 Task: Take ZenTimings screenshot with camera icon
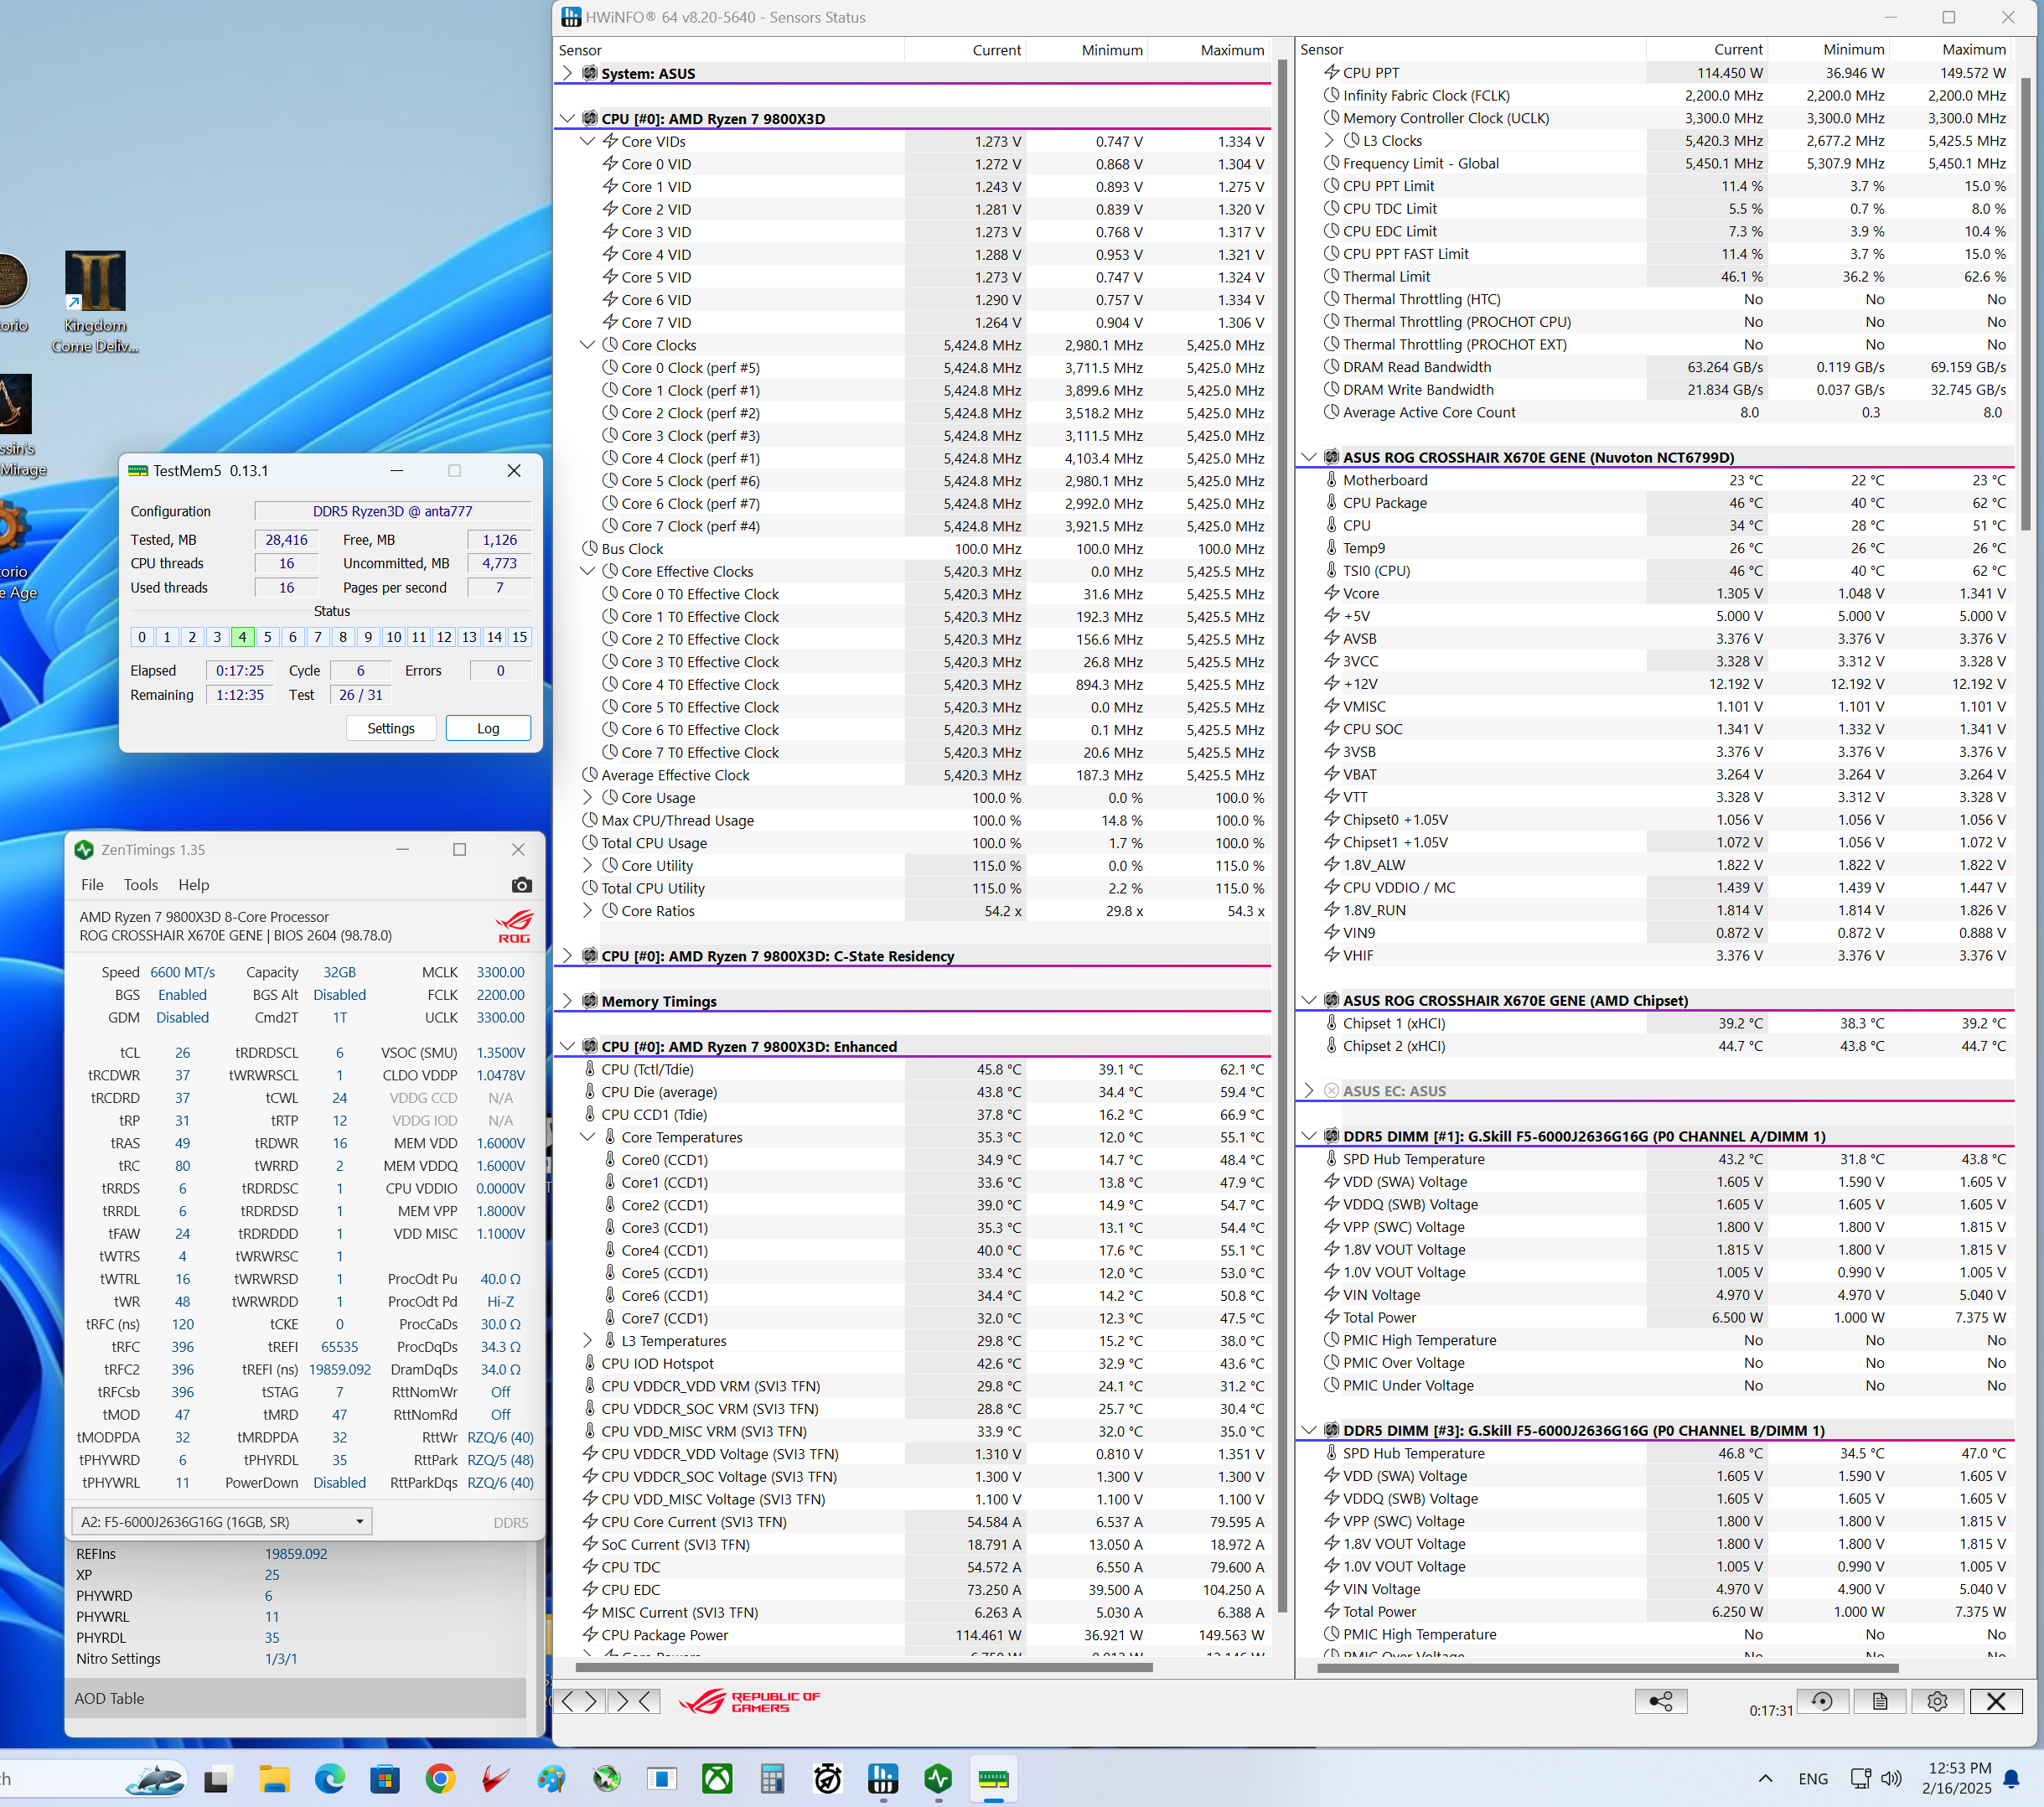point(521,885)
